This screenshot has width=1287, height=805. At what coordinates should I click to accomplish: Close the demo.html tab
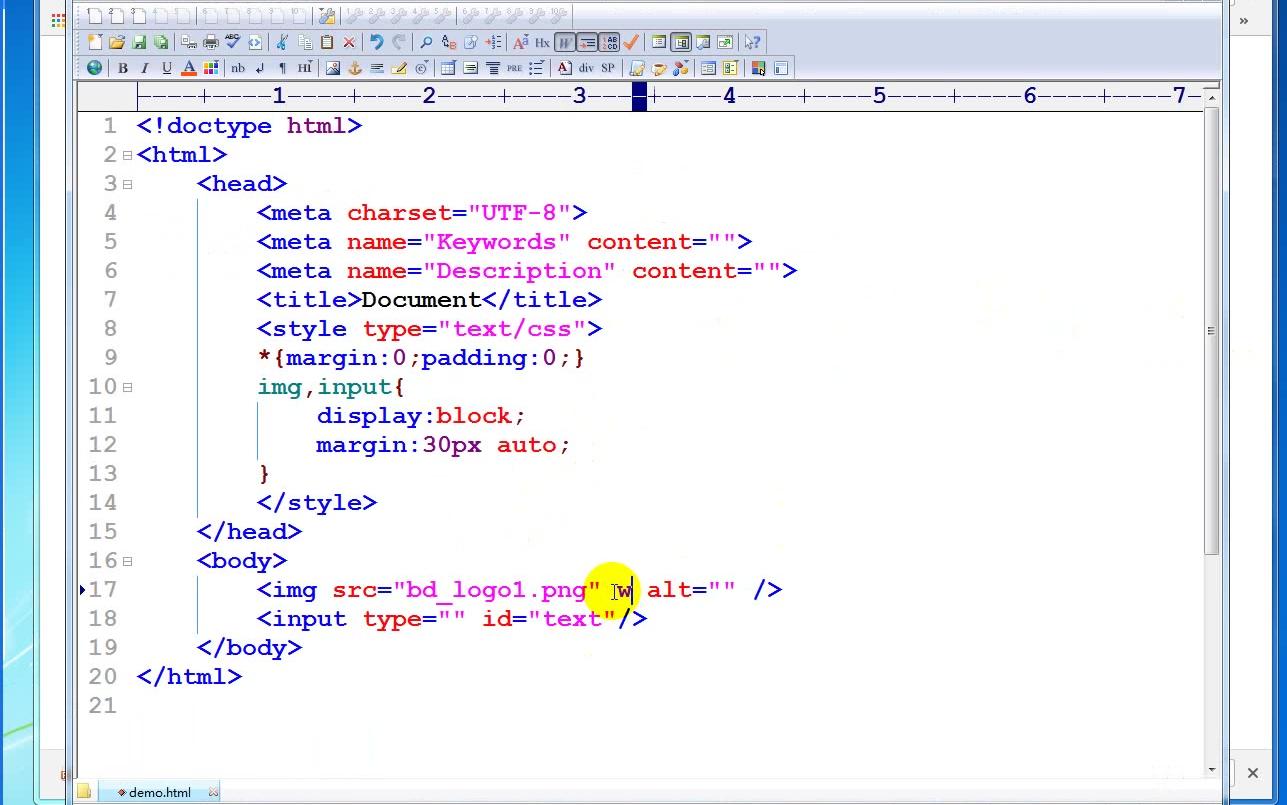pos(213,792)
